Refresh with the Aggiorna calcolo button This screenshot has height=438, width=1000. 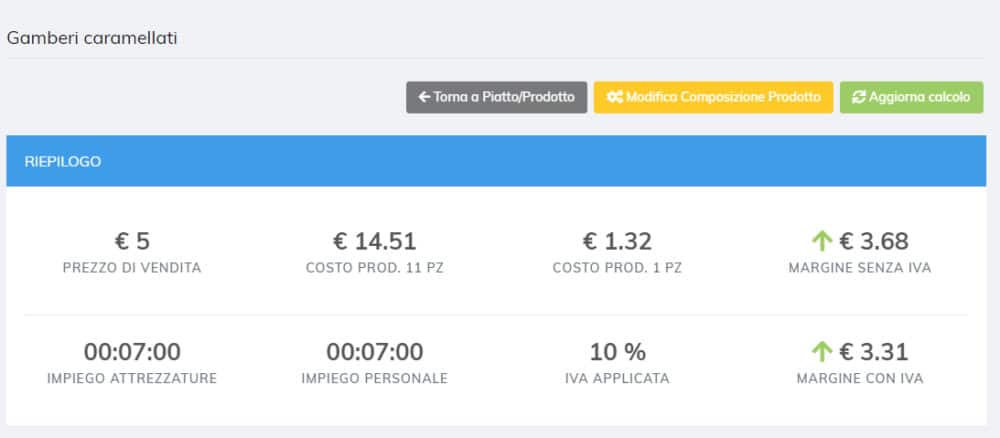(x=911, y=98)
